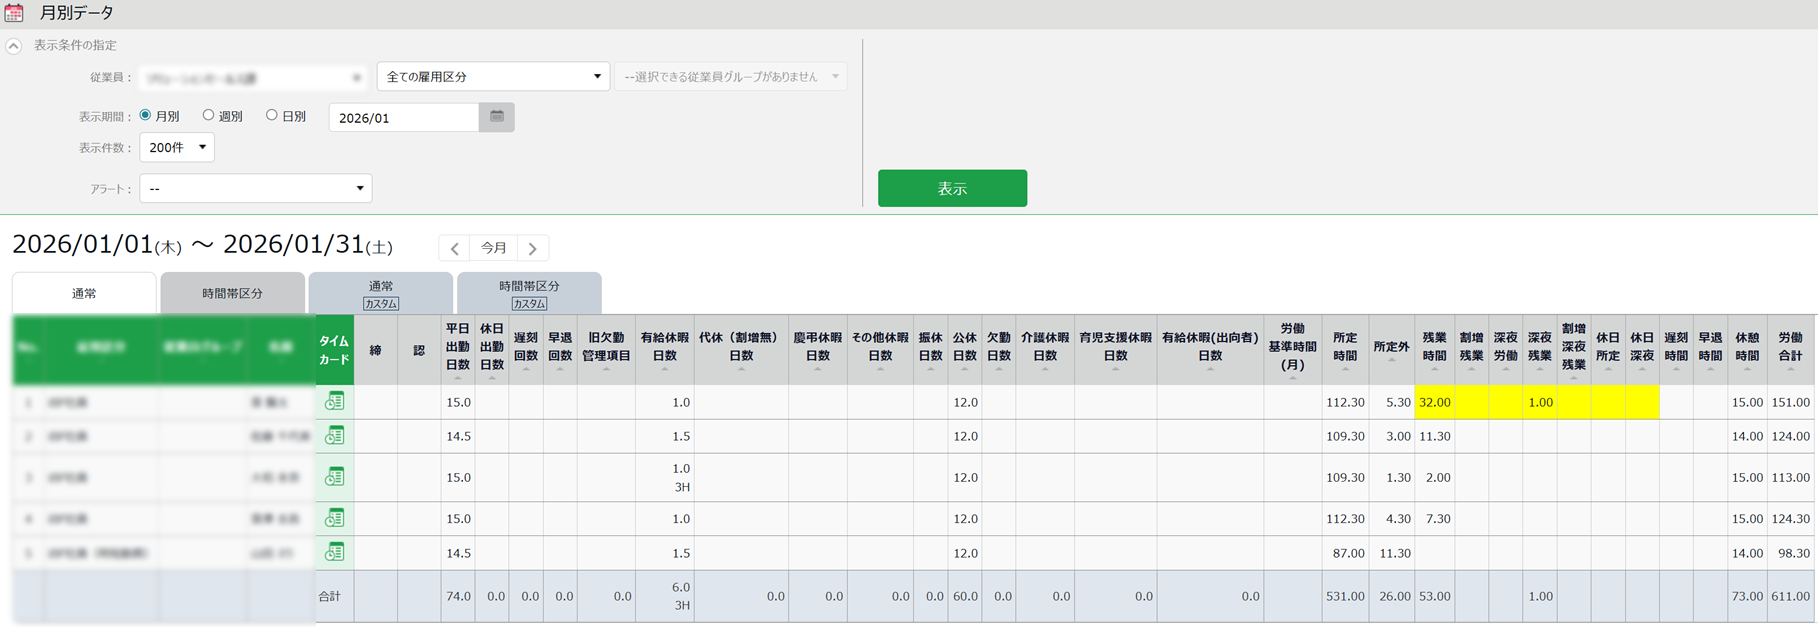Switch to the 通常 カスタム tab
Image resolution: width=1818 pixels, height=627 pixels.
381,294
